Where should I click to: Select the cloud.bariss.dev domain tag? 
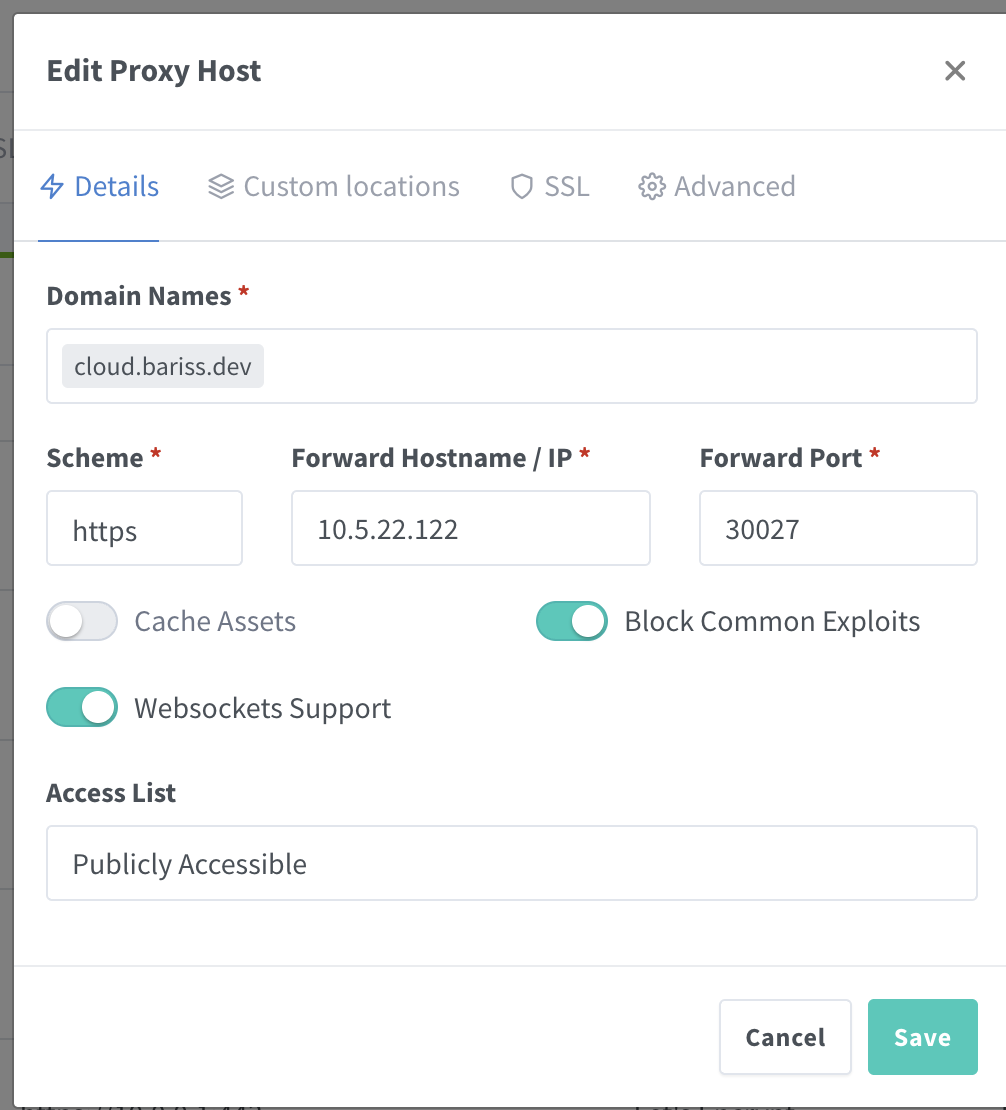pos(163,366)
